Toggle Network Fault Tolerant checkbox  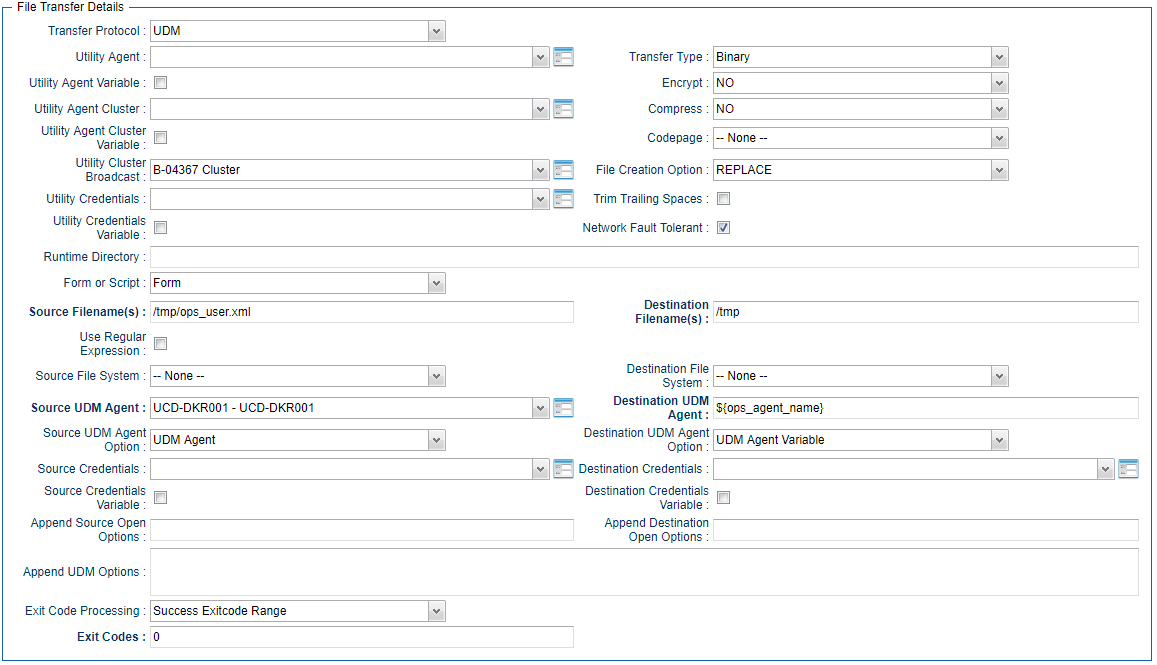[723, 228]
